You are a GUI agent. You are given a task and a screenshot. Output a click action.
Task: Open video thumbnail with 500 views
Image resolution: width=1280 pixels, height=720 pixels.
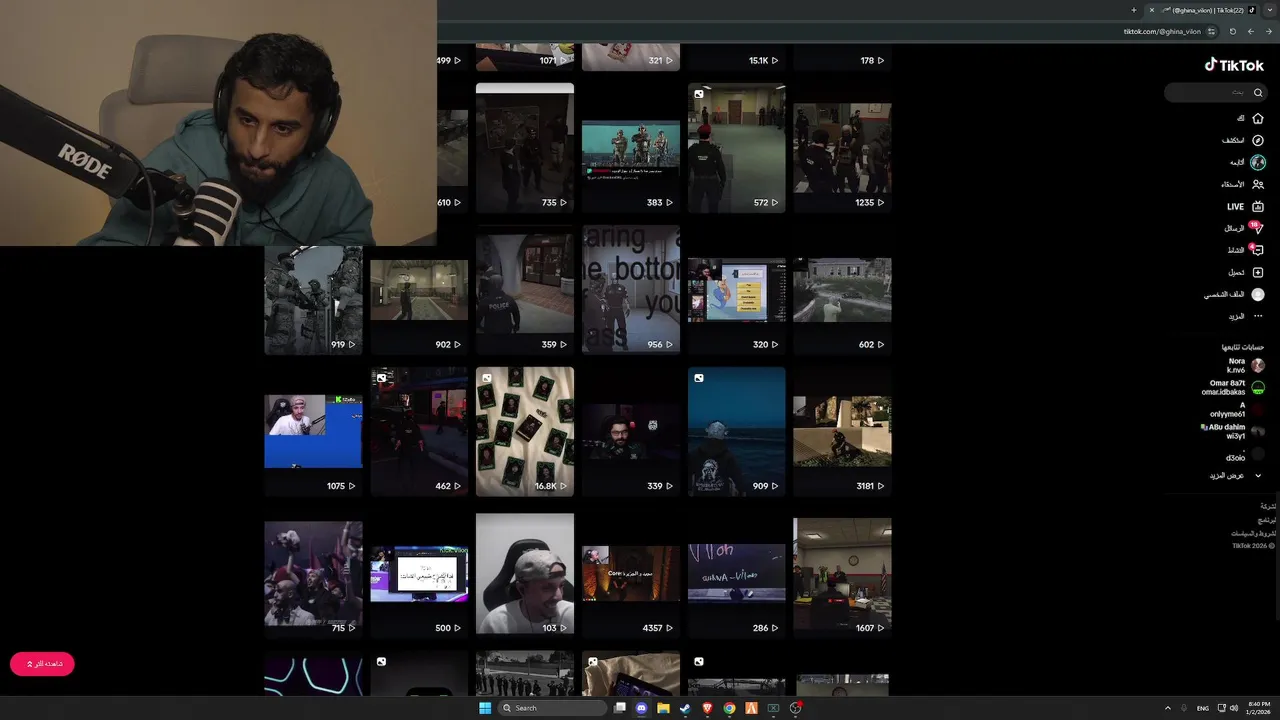(419, 573)
